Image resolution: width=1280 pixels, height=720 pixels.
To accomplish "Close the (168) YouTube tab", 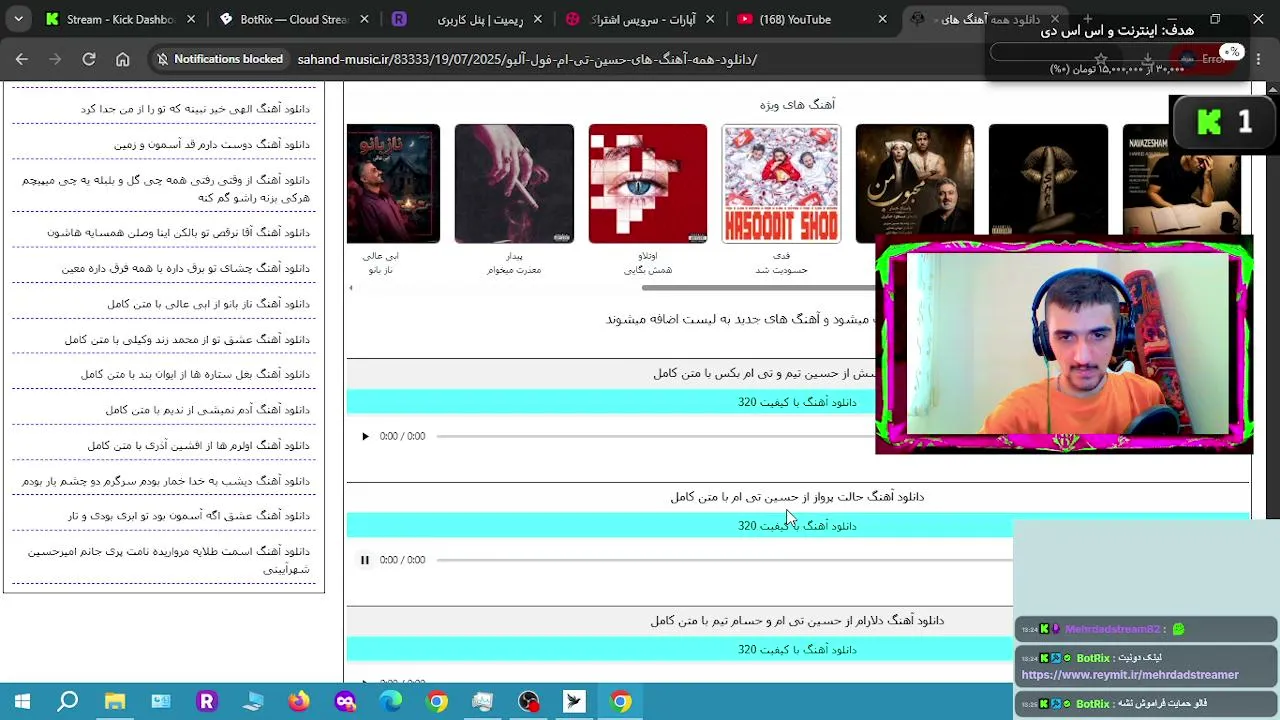I will tap(882, 19).
